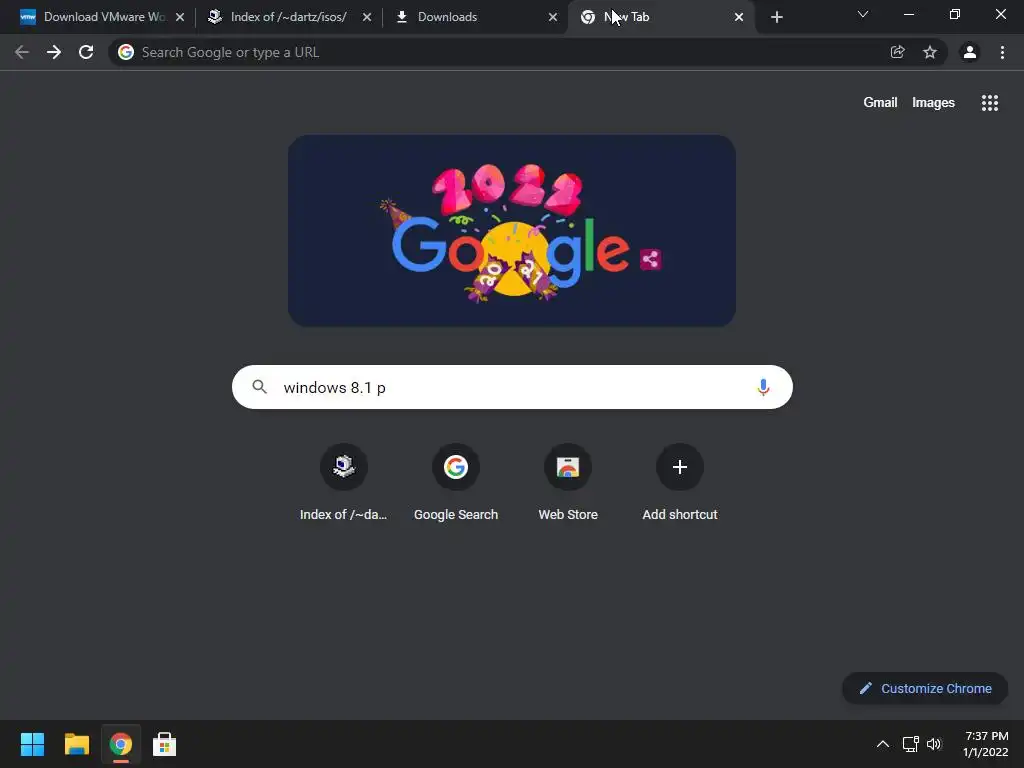
Task: Open the Images link
Action: 933,103
